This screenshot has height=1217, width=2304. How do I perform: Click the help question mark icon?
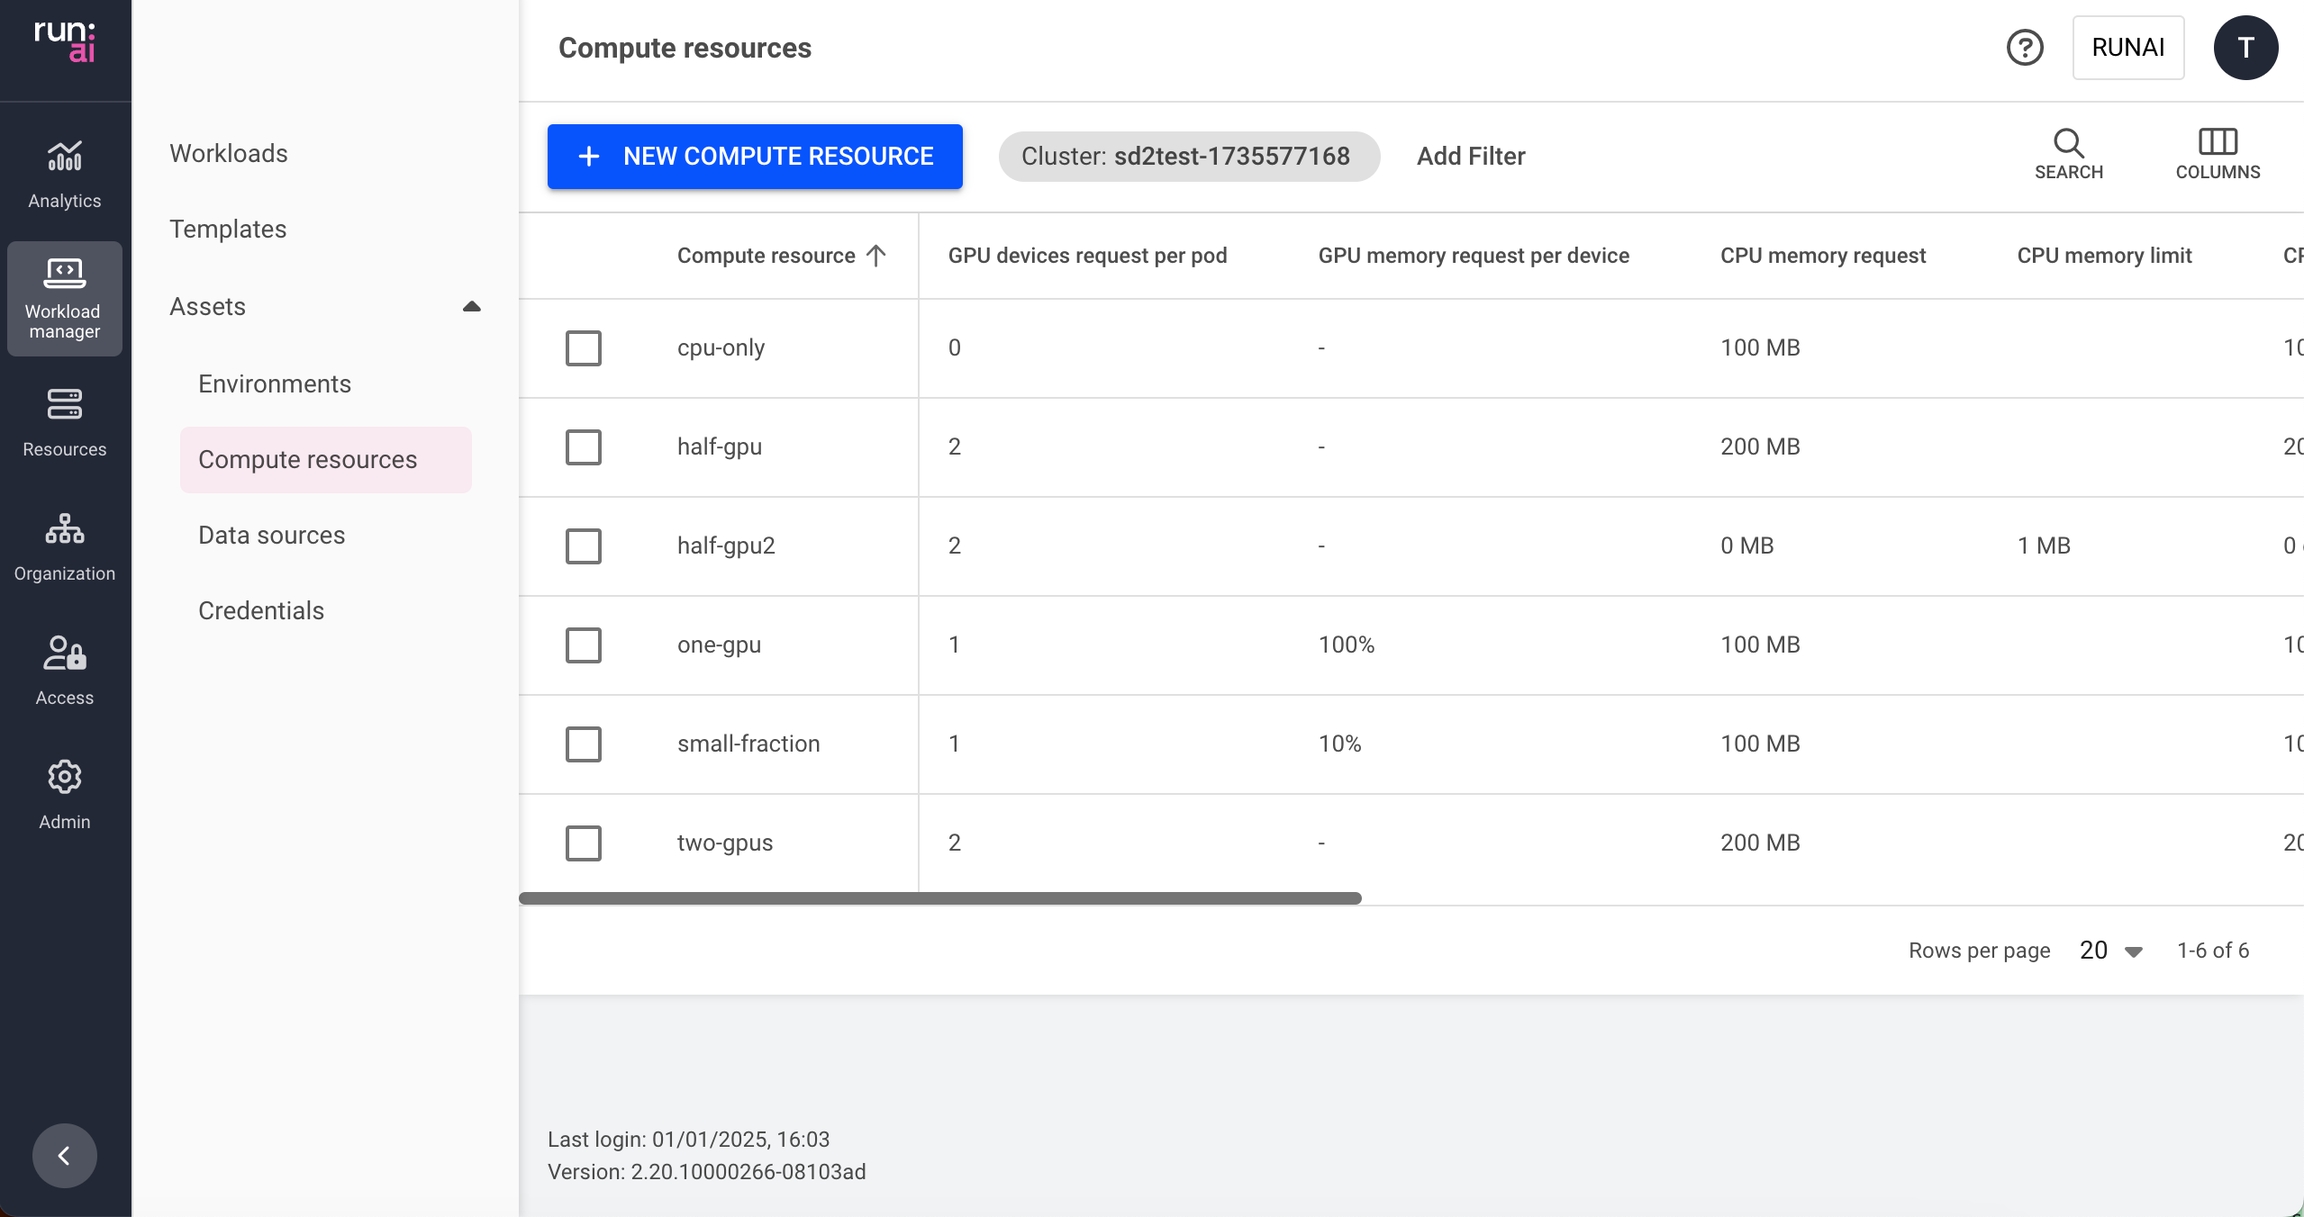pos(2024,47)
